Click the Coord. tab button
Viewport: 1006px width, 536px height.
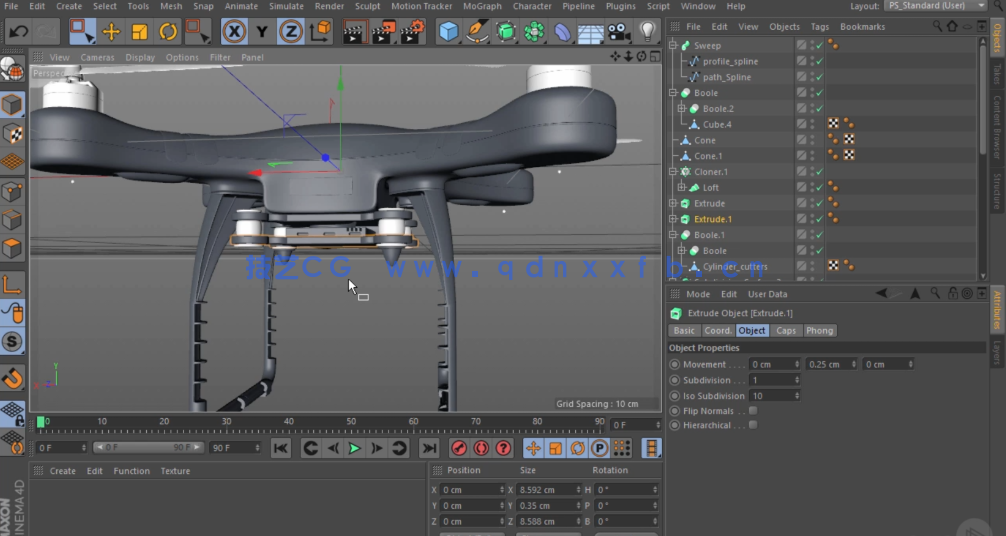pyautogui.click(x=717, y=331)
